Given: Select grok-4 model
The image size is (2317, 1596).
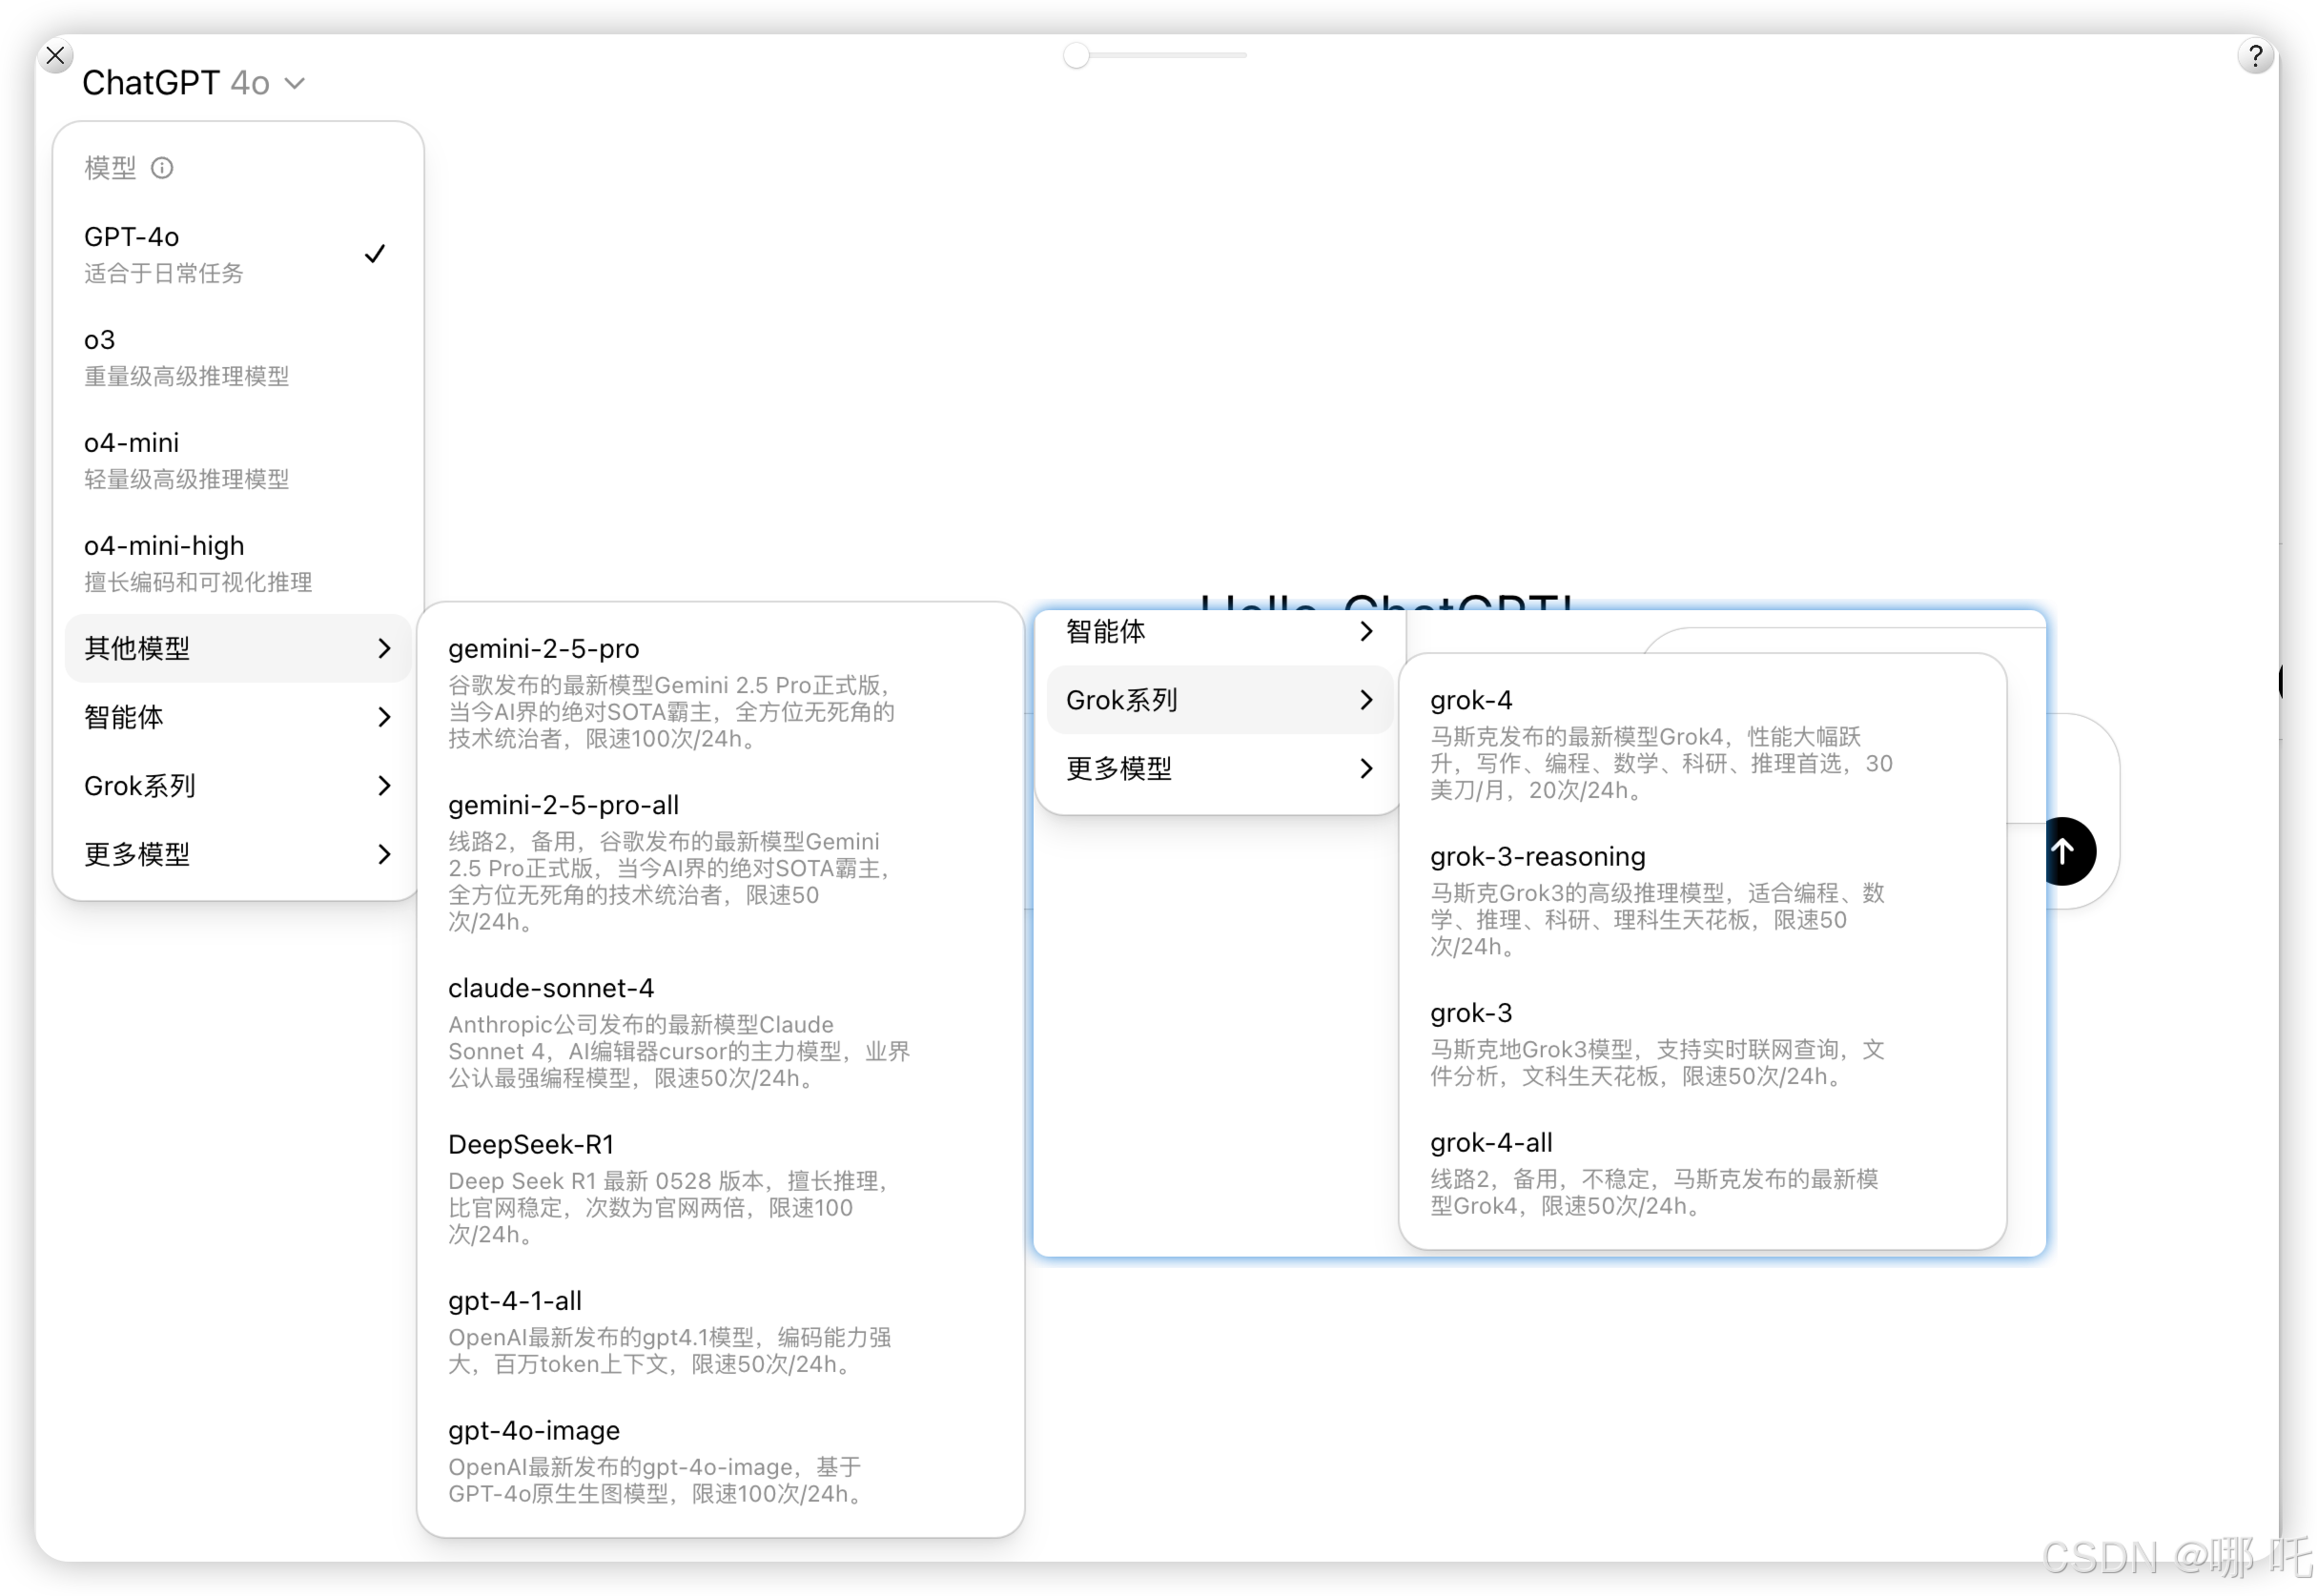Looking at the screenshot, I should [1702, 744].
